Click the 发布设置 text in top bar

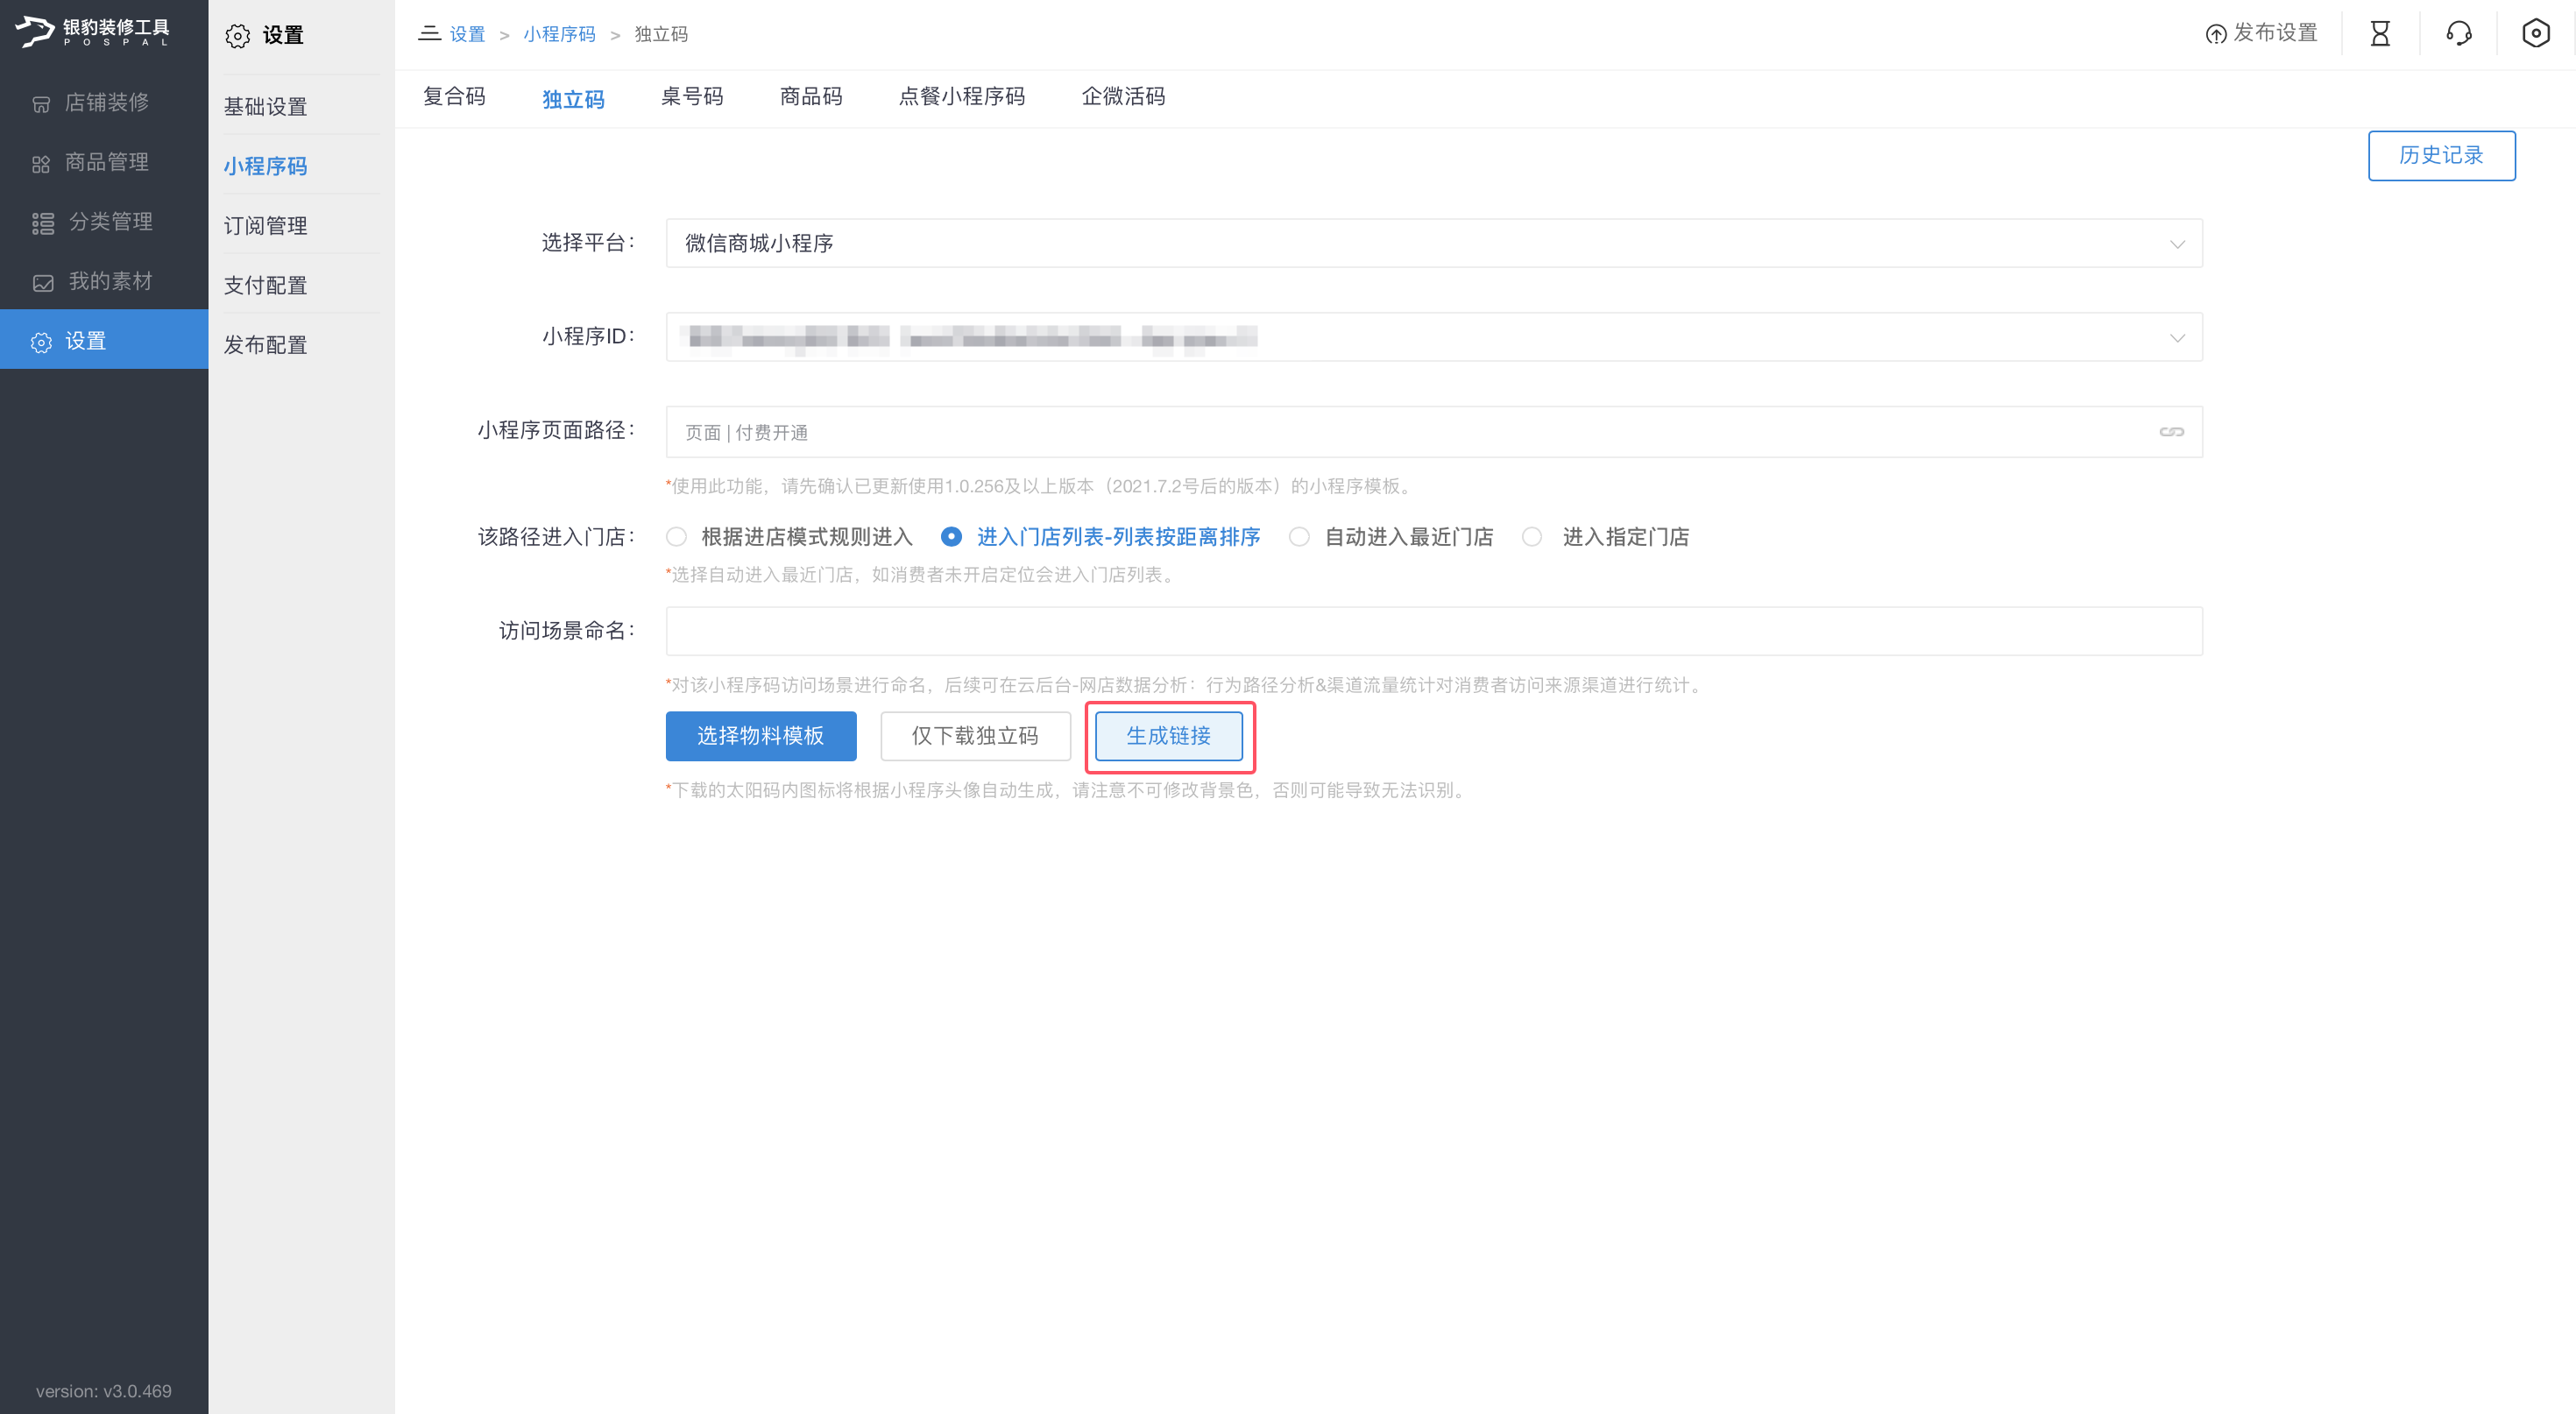point(2275,33)
